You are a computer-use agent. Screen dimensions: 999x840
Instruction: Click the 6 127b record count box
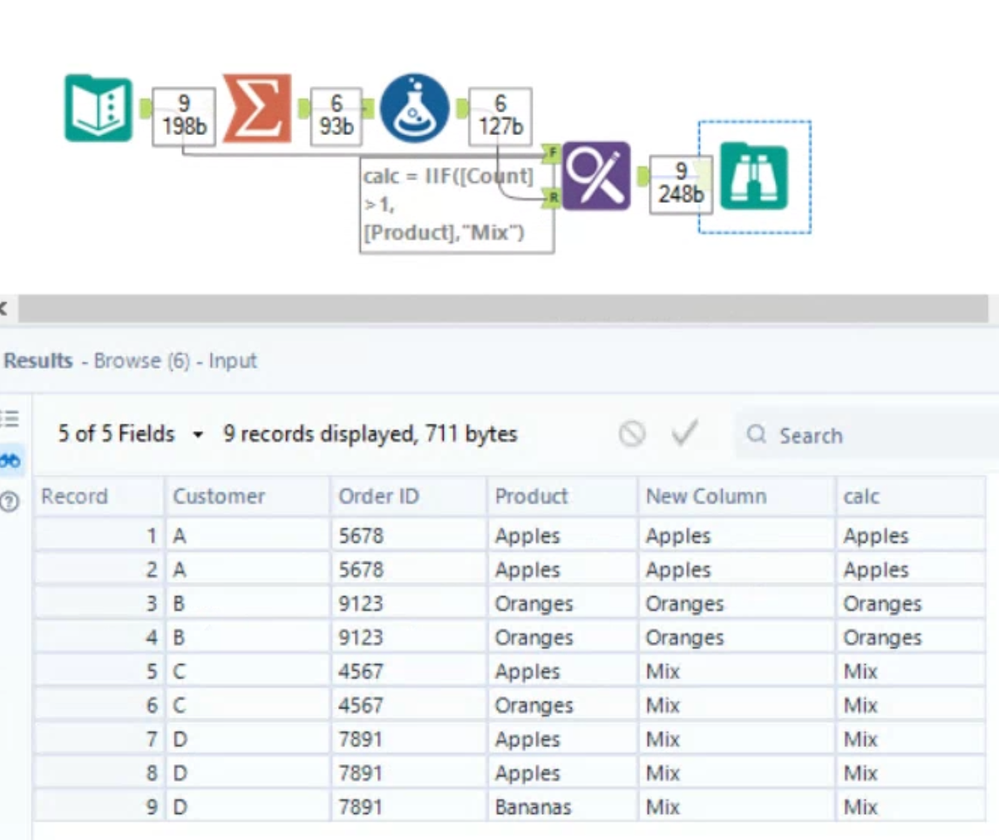pos(500,116)
